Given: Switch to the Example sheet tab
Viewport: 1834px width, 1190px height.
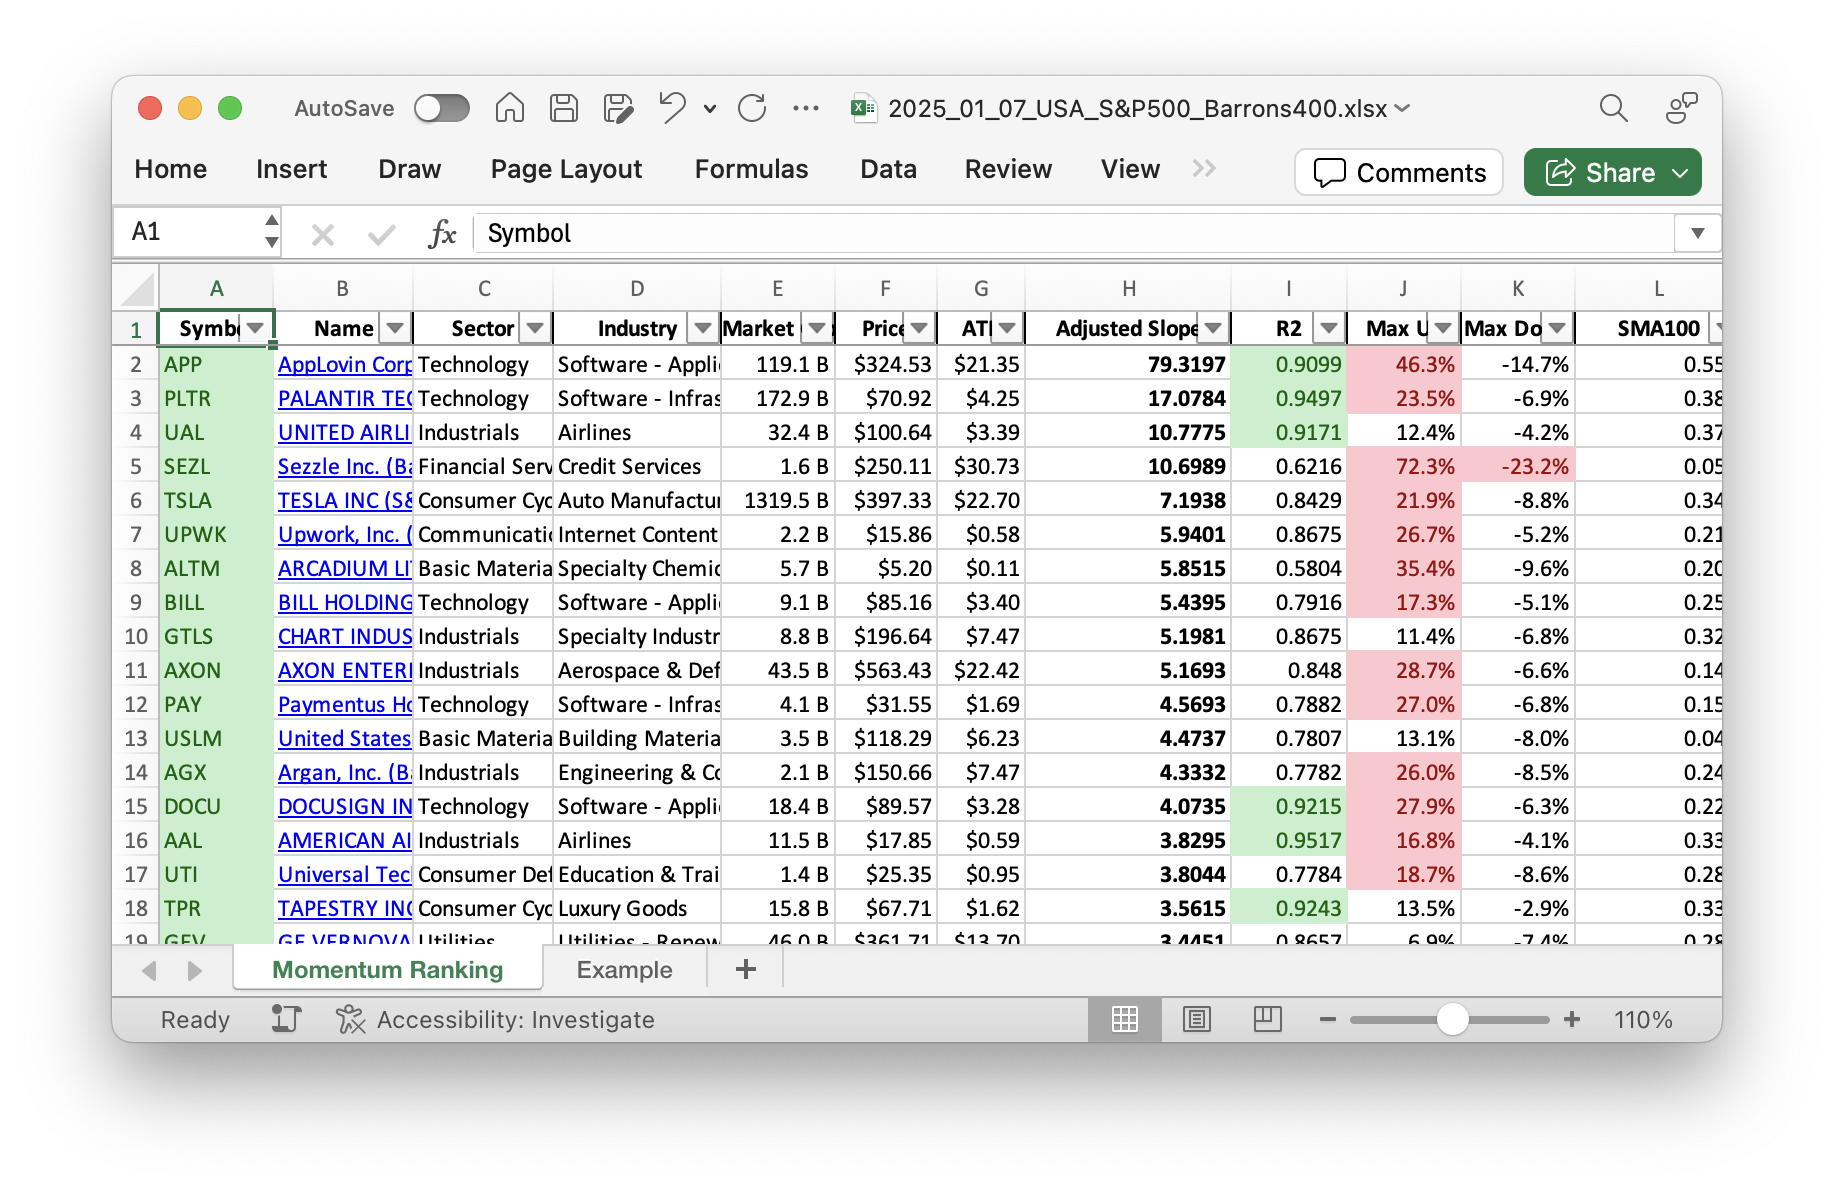Looking at the screenshot, I should click(x=624, y=969).
